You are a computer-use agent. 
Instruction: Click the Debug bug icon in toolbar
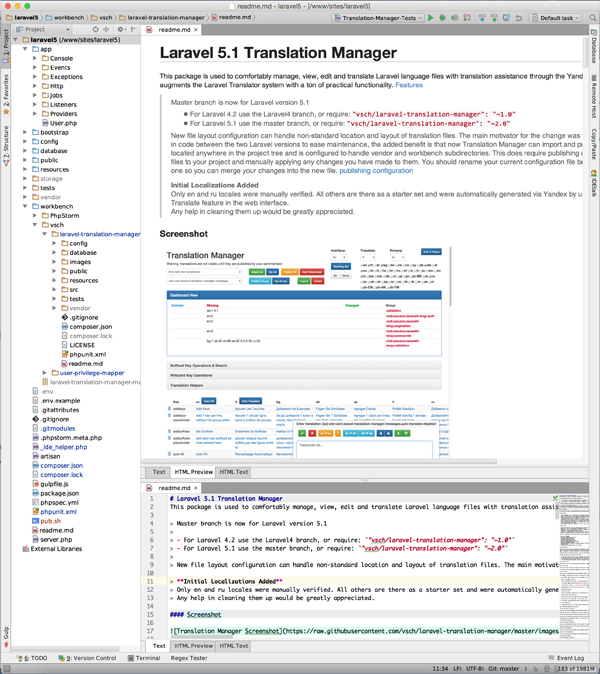tap(444, 17)
